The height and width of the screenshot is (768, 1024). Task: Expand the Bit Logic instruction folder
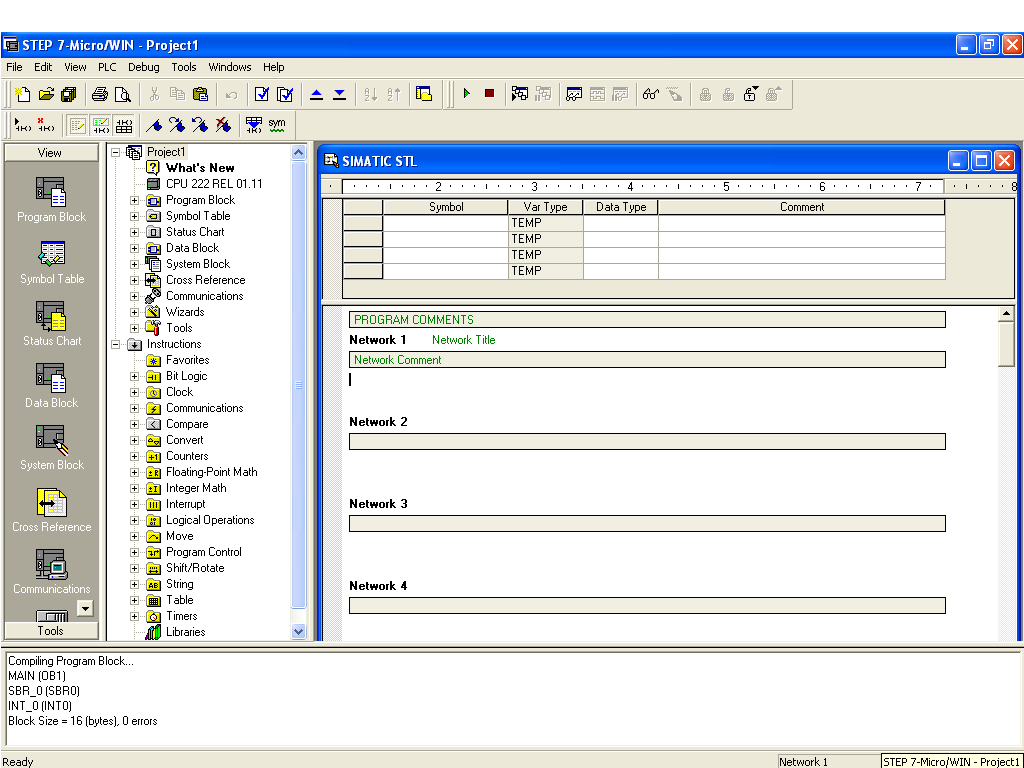point(135,376)
